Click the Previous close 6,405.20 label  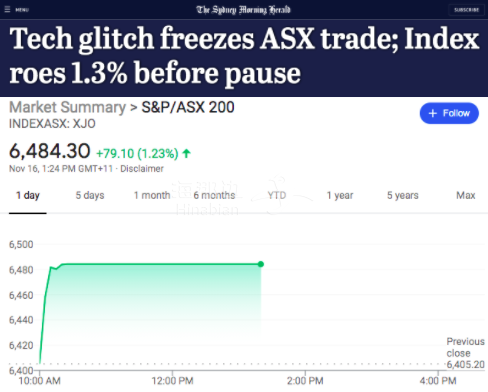coord(465,353)
